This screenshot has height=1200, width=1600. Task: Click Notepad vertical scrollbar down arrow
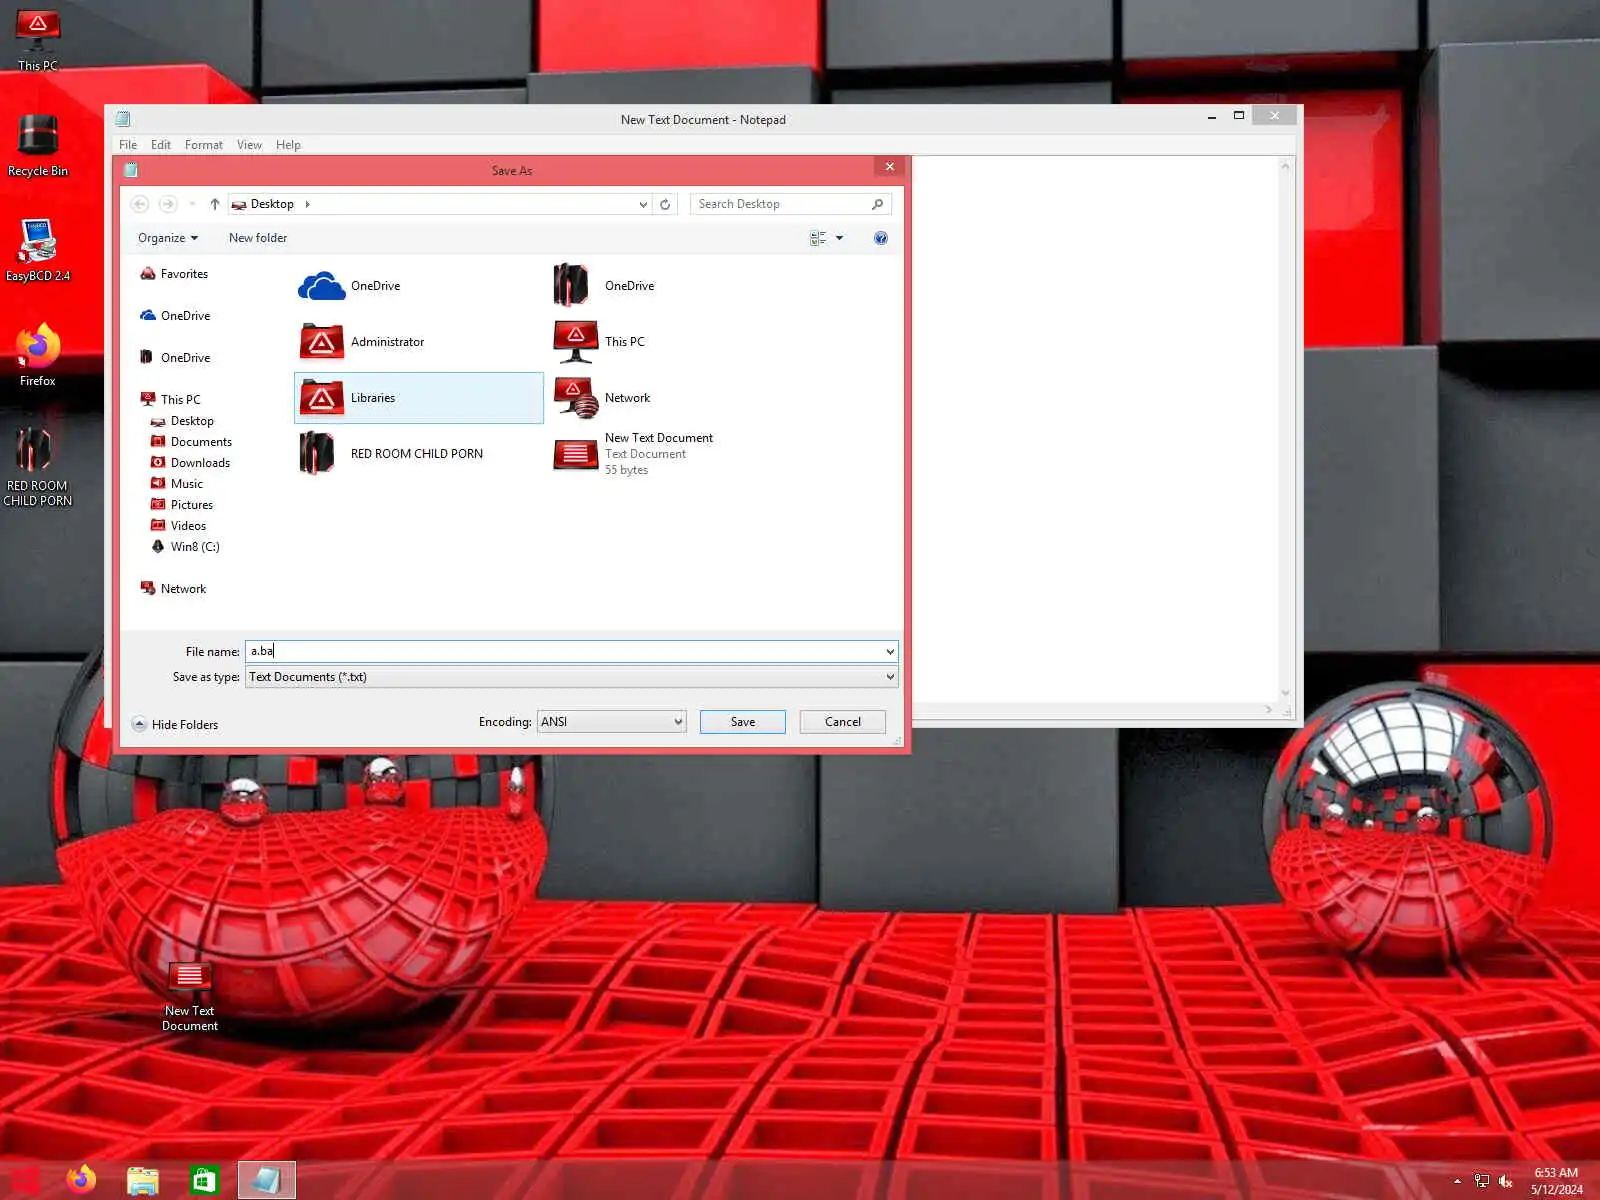(1286, 692)
